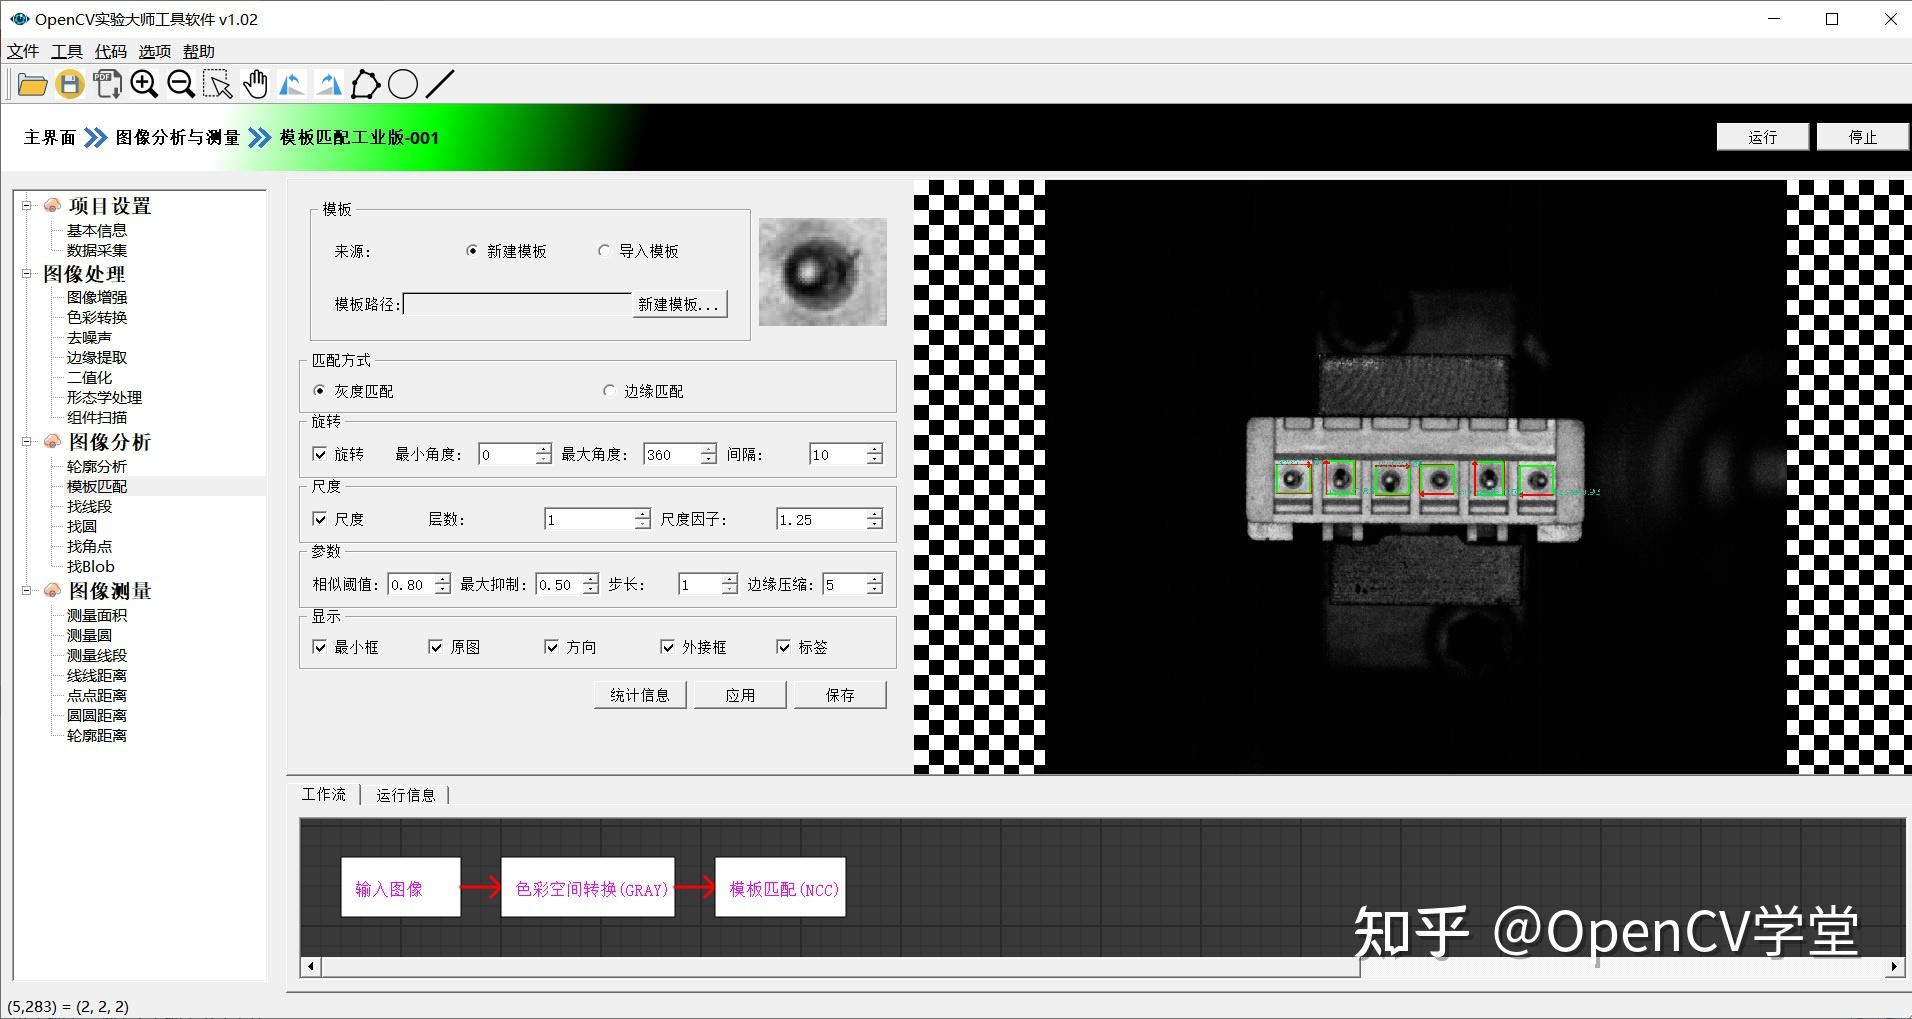Click the save icon in the toolbar
Viewport: 1912px width, 1019px height.
click(69, 84)
